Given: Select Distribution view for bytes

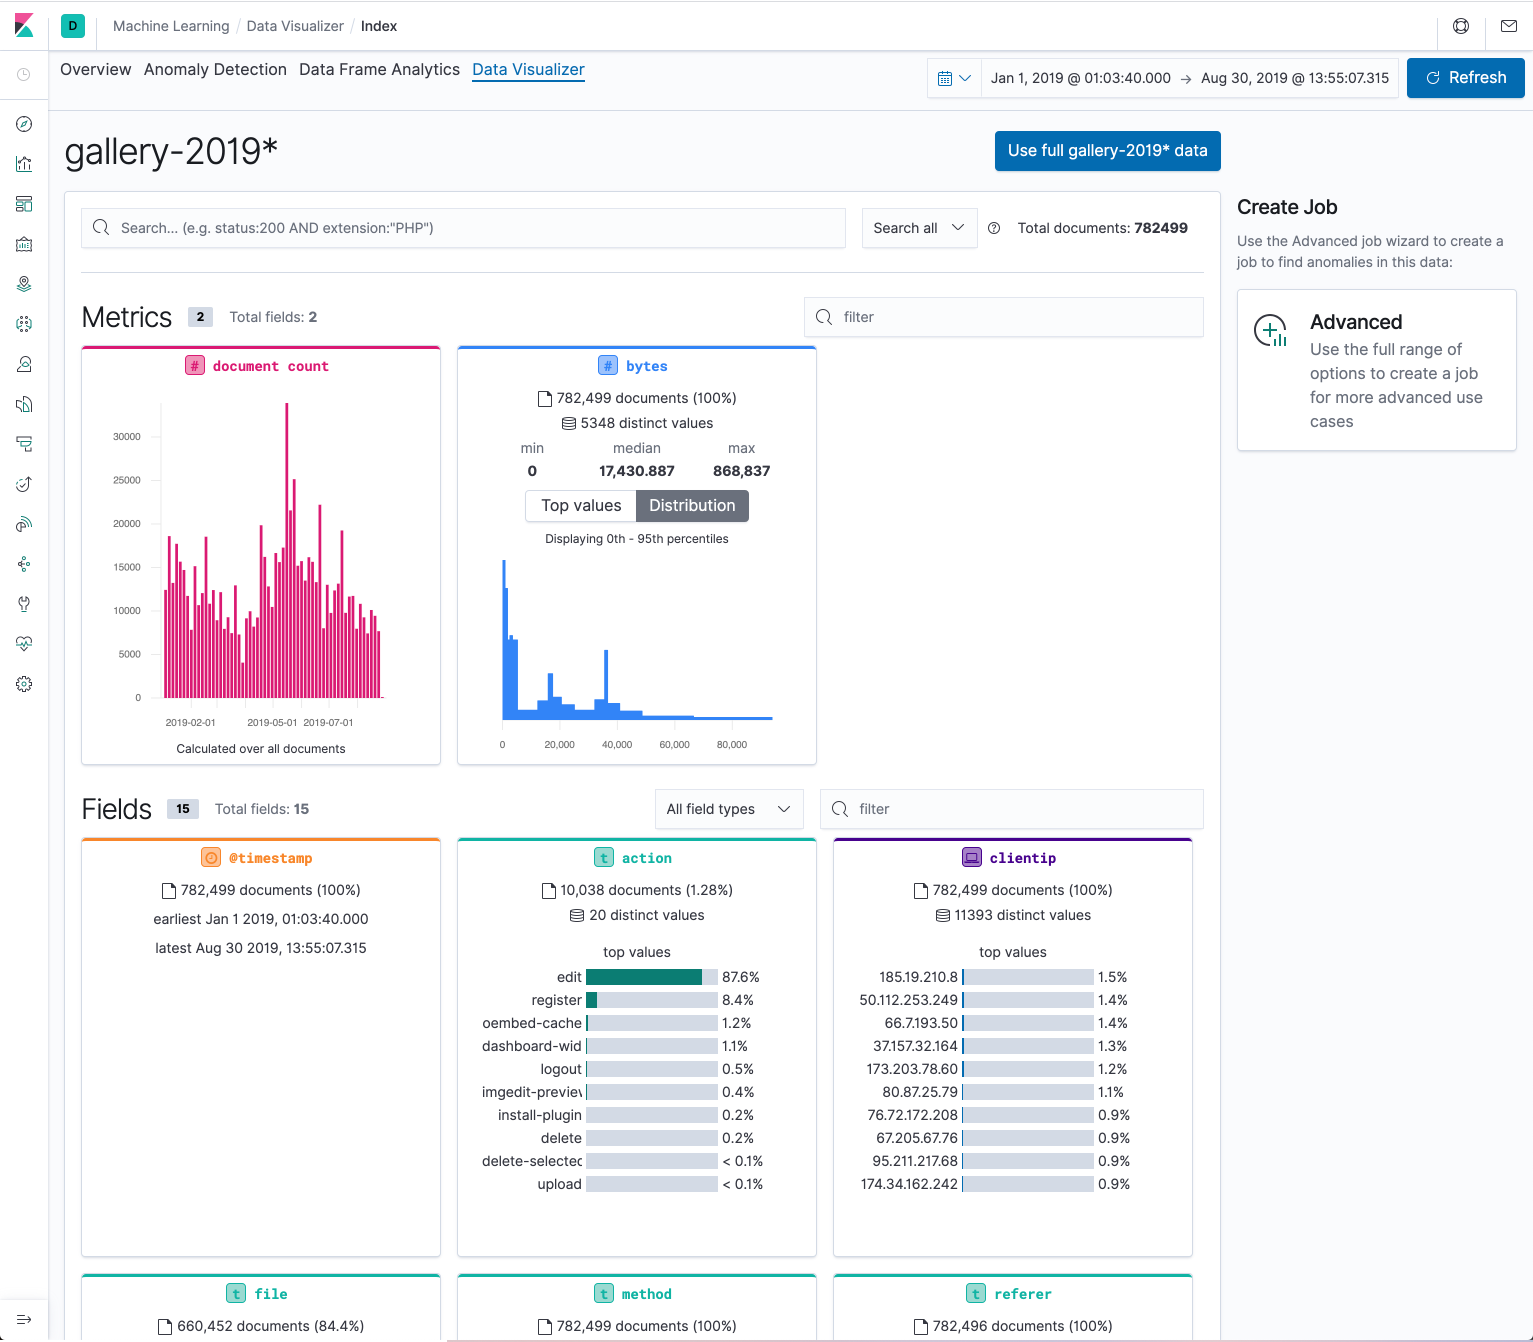Looking at the screenshot, I should click(692, 506).
